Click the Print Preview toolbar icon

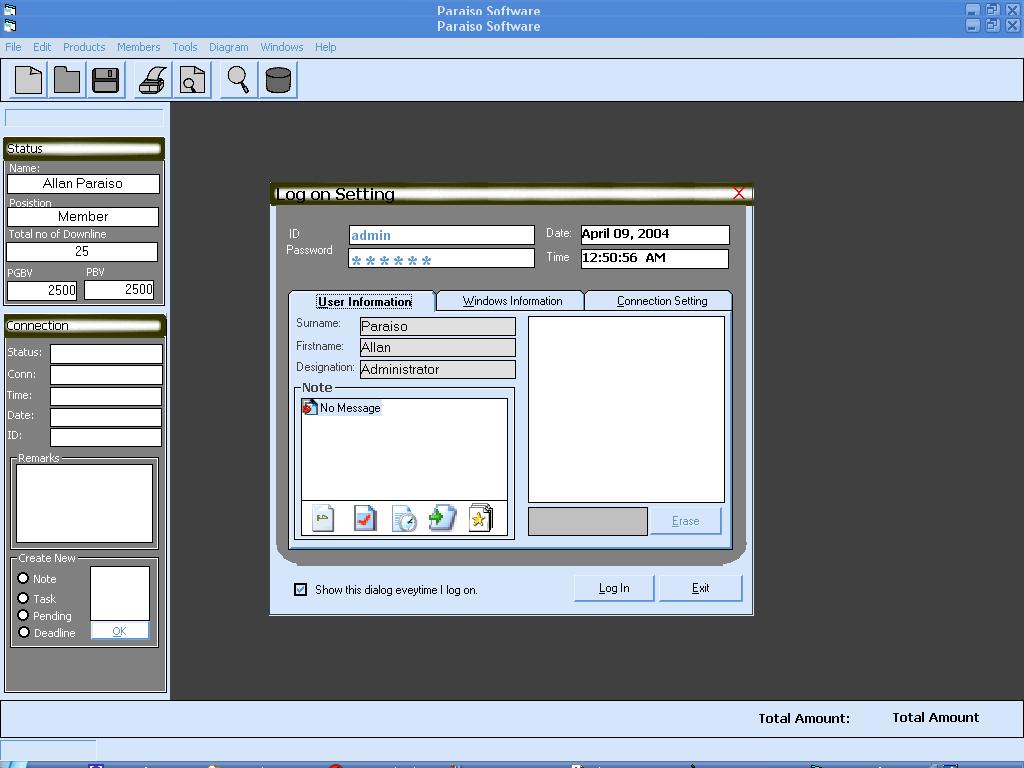(192, 80)
